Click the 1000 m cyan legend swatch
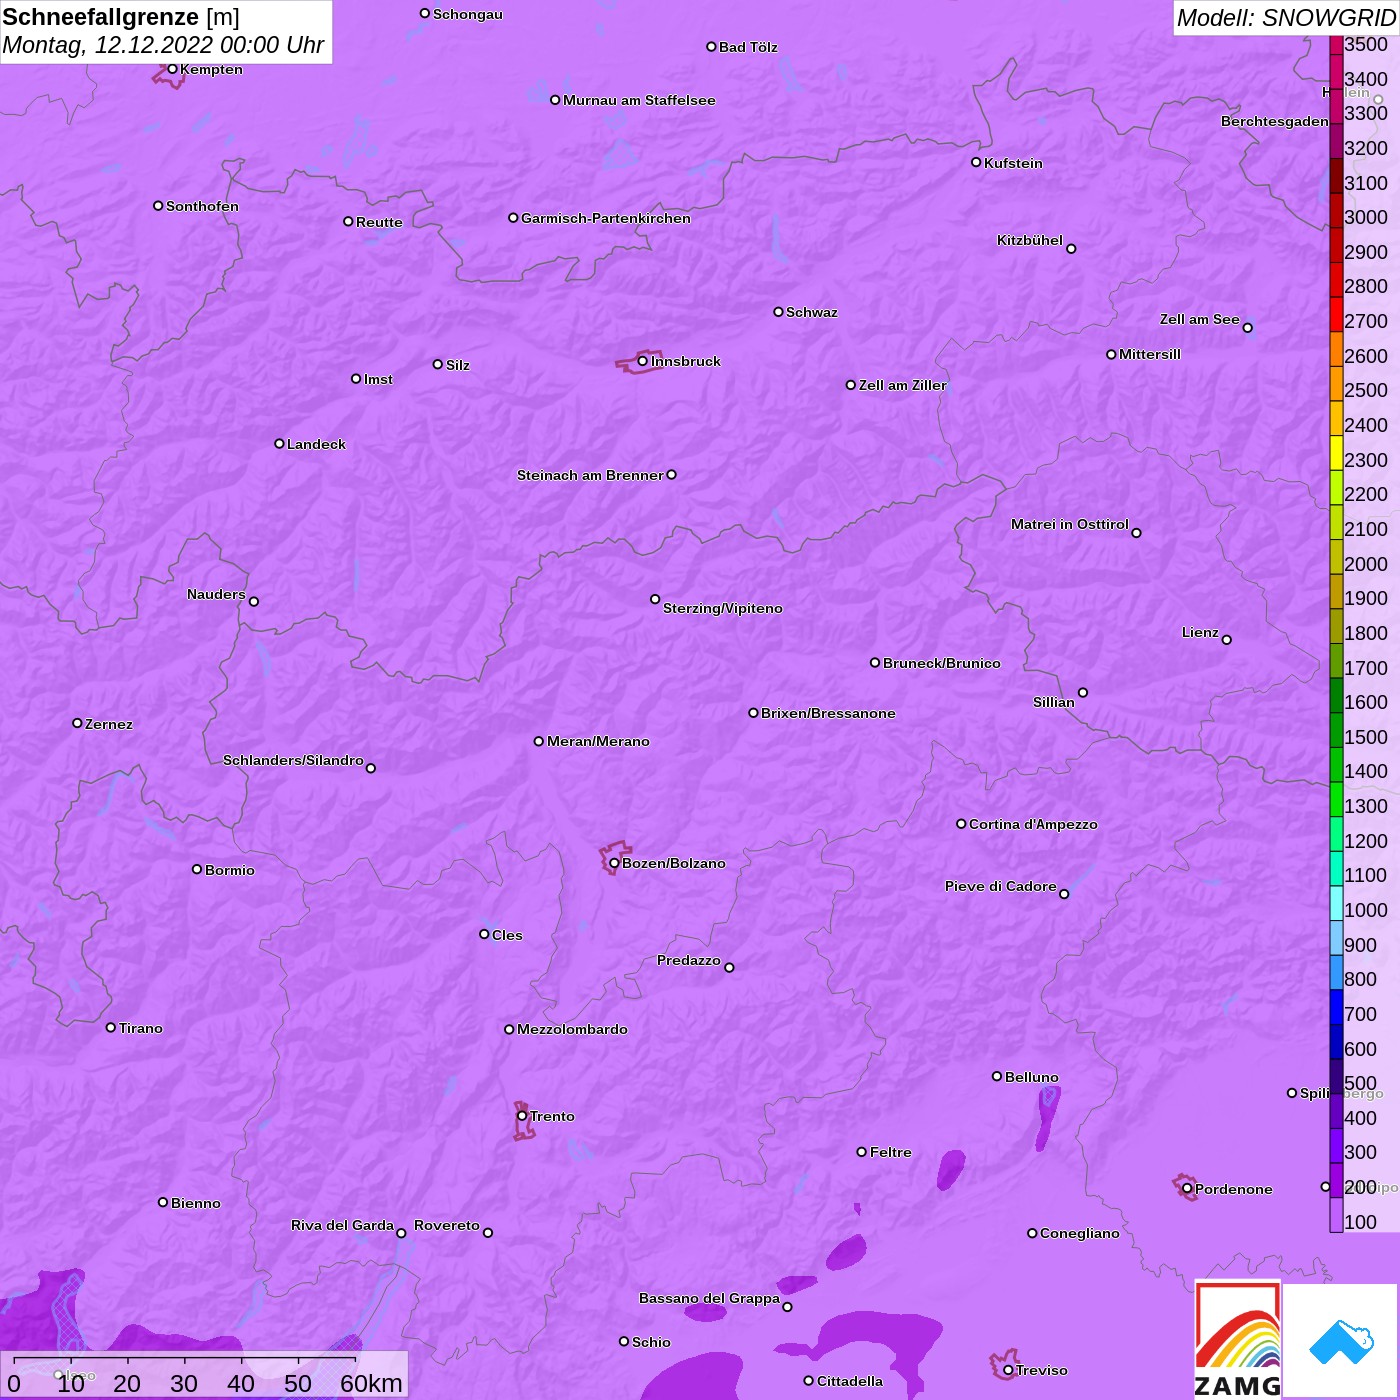The height and width of the screenshot is (1400, 1400). click(1336, 903)
